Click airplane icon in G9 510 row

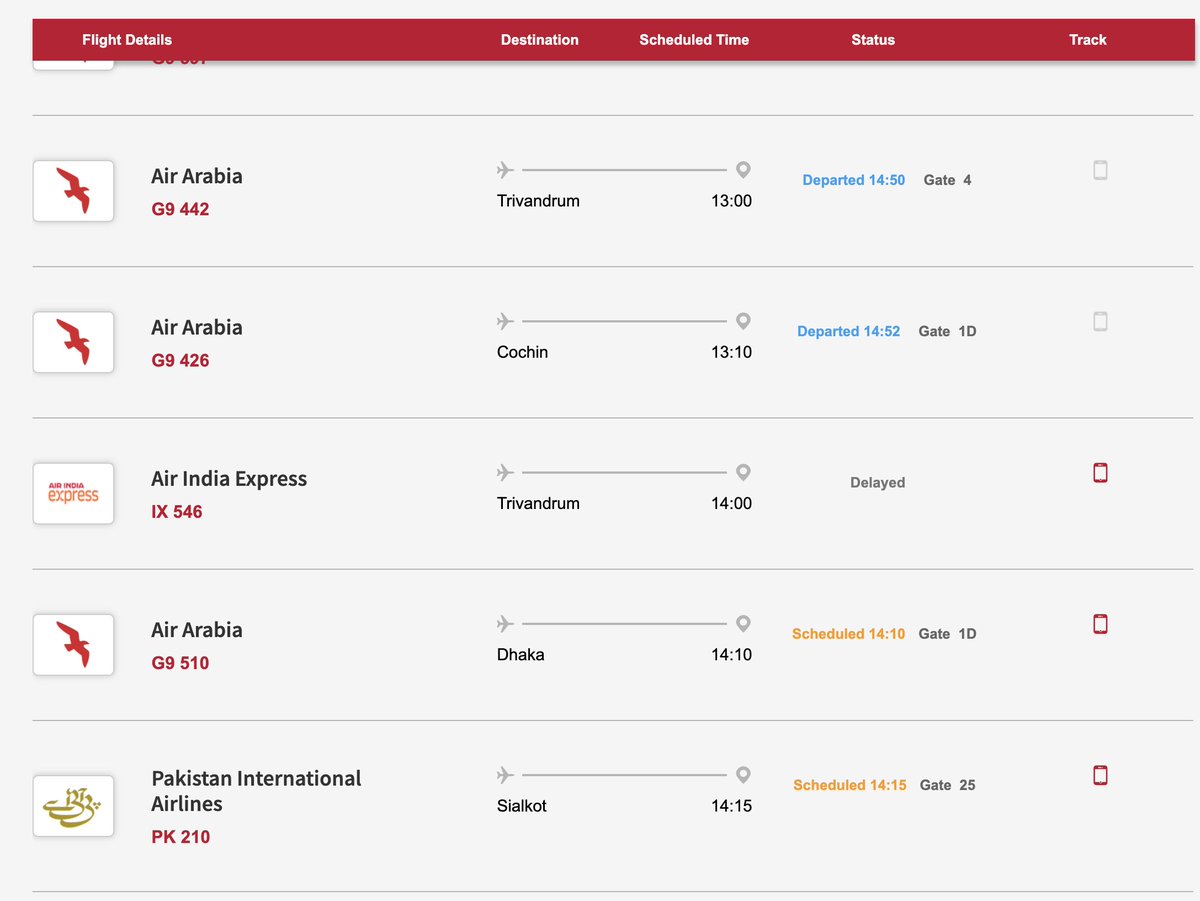tap(505, 624)
